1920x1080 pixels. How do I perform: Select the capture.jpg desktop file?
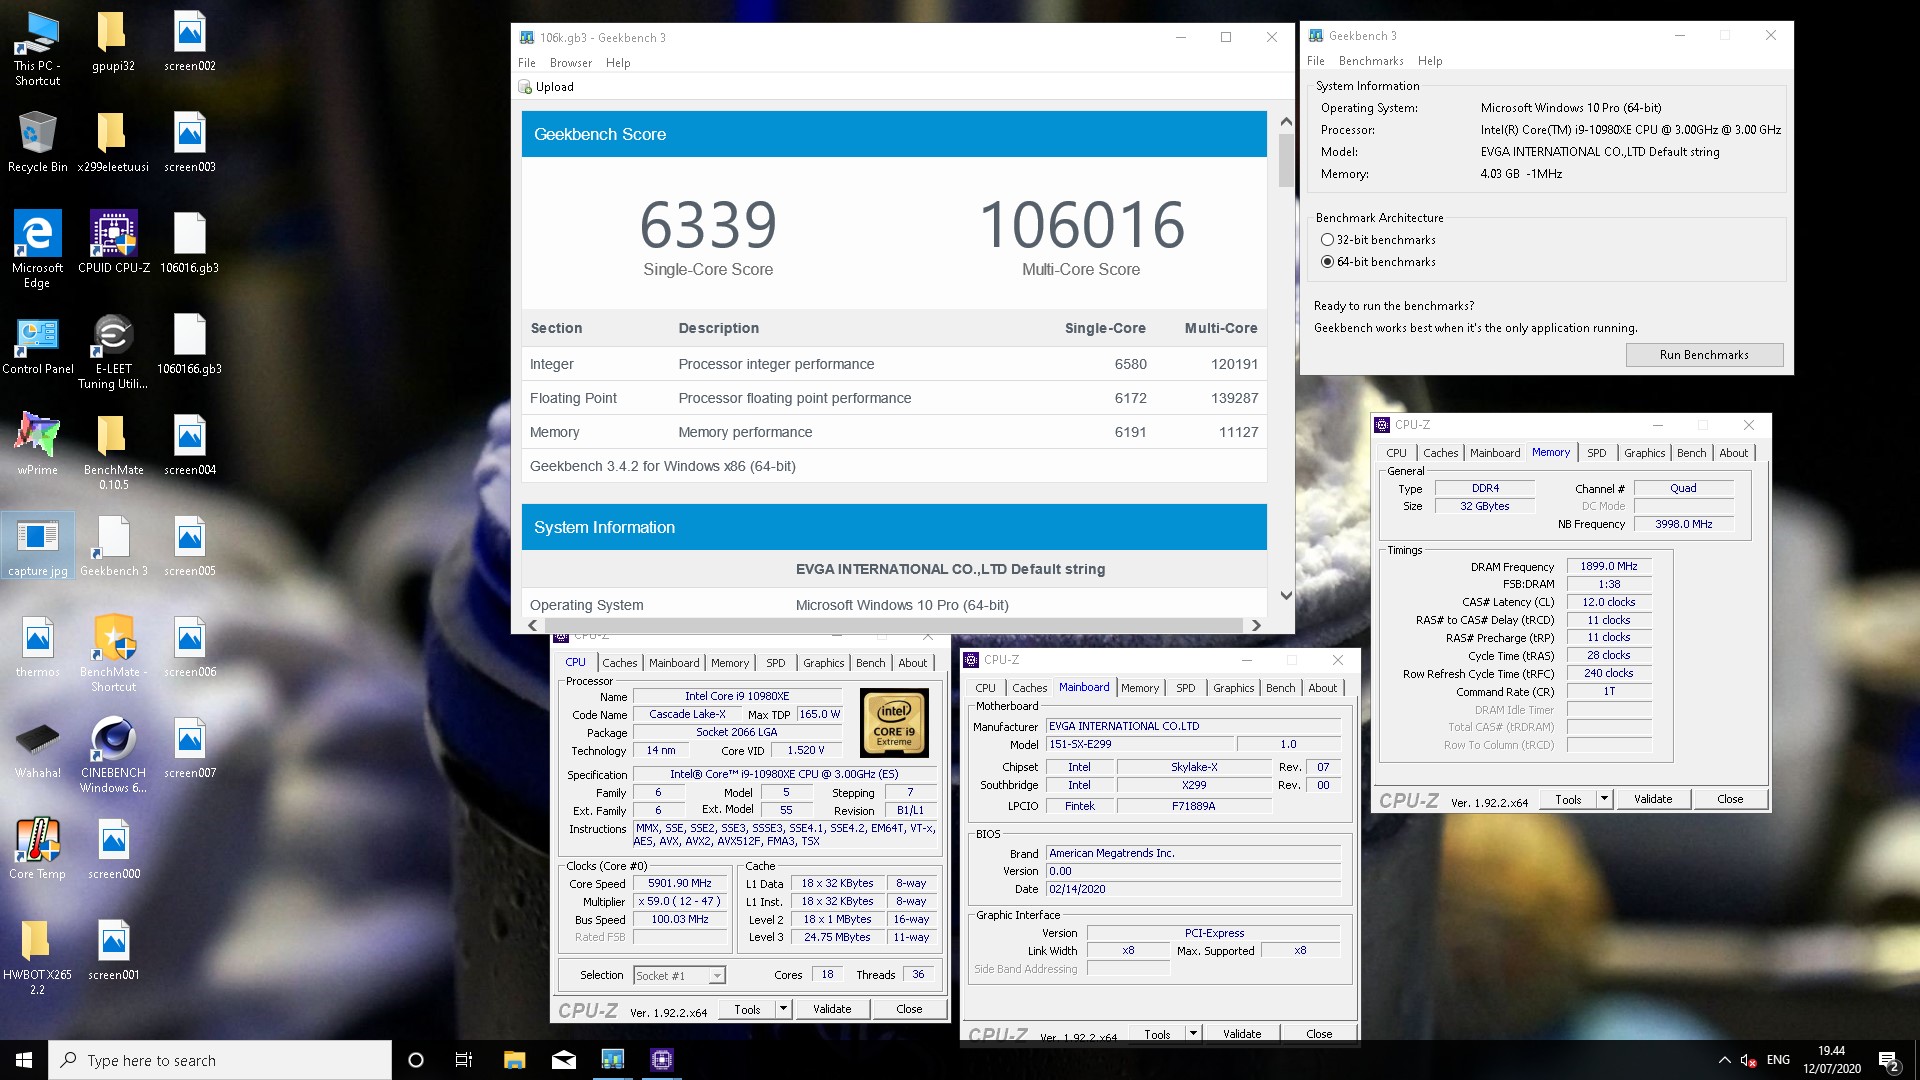click(37, 546)
